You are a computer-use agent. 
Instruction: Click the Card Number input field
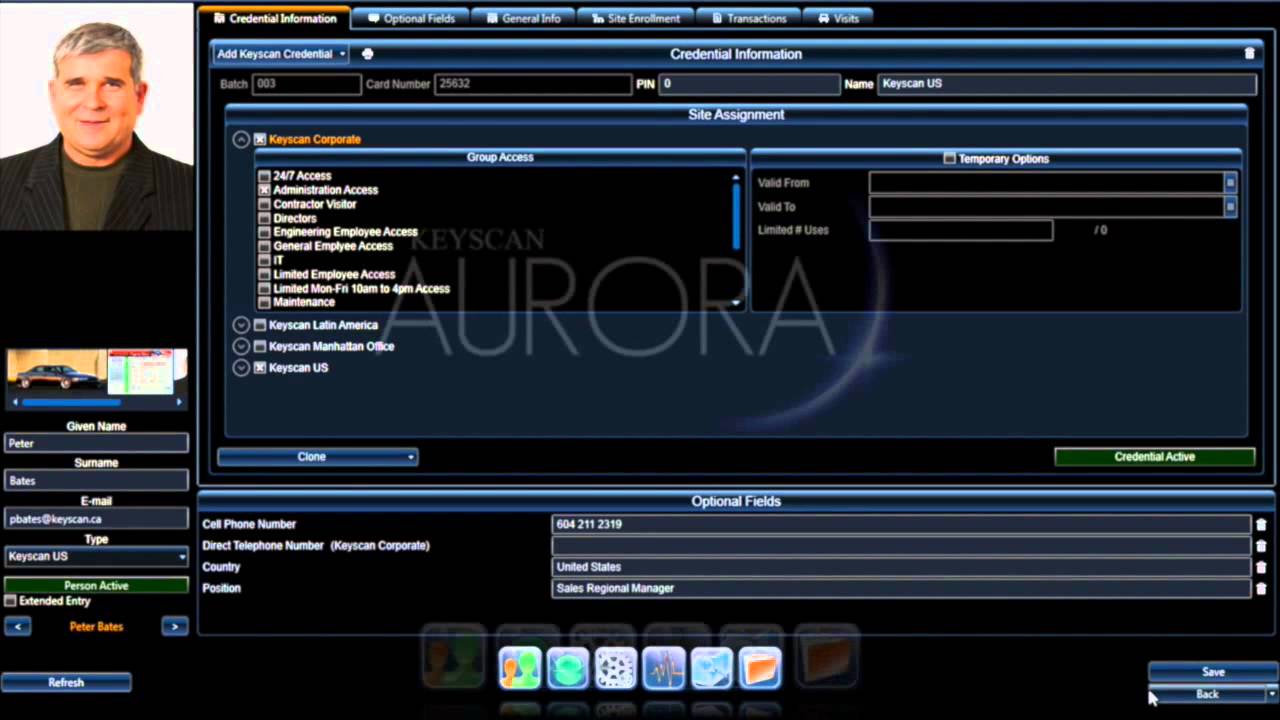click(x=533, y=84)
